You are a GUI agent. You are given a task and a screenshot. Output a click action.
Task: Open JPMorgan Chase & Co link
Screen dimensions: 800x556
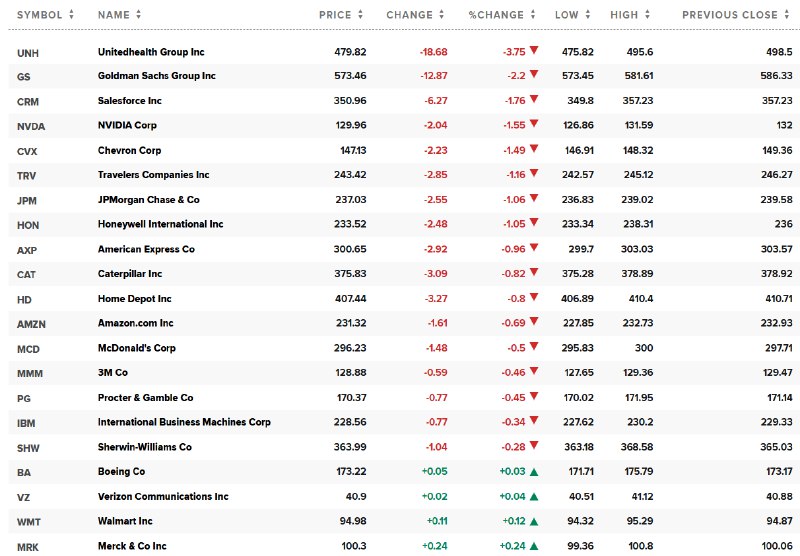pyautogui.click(x=148, y=200)
